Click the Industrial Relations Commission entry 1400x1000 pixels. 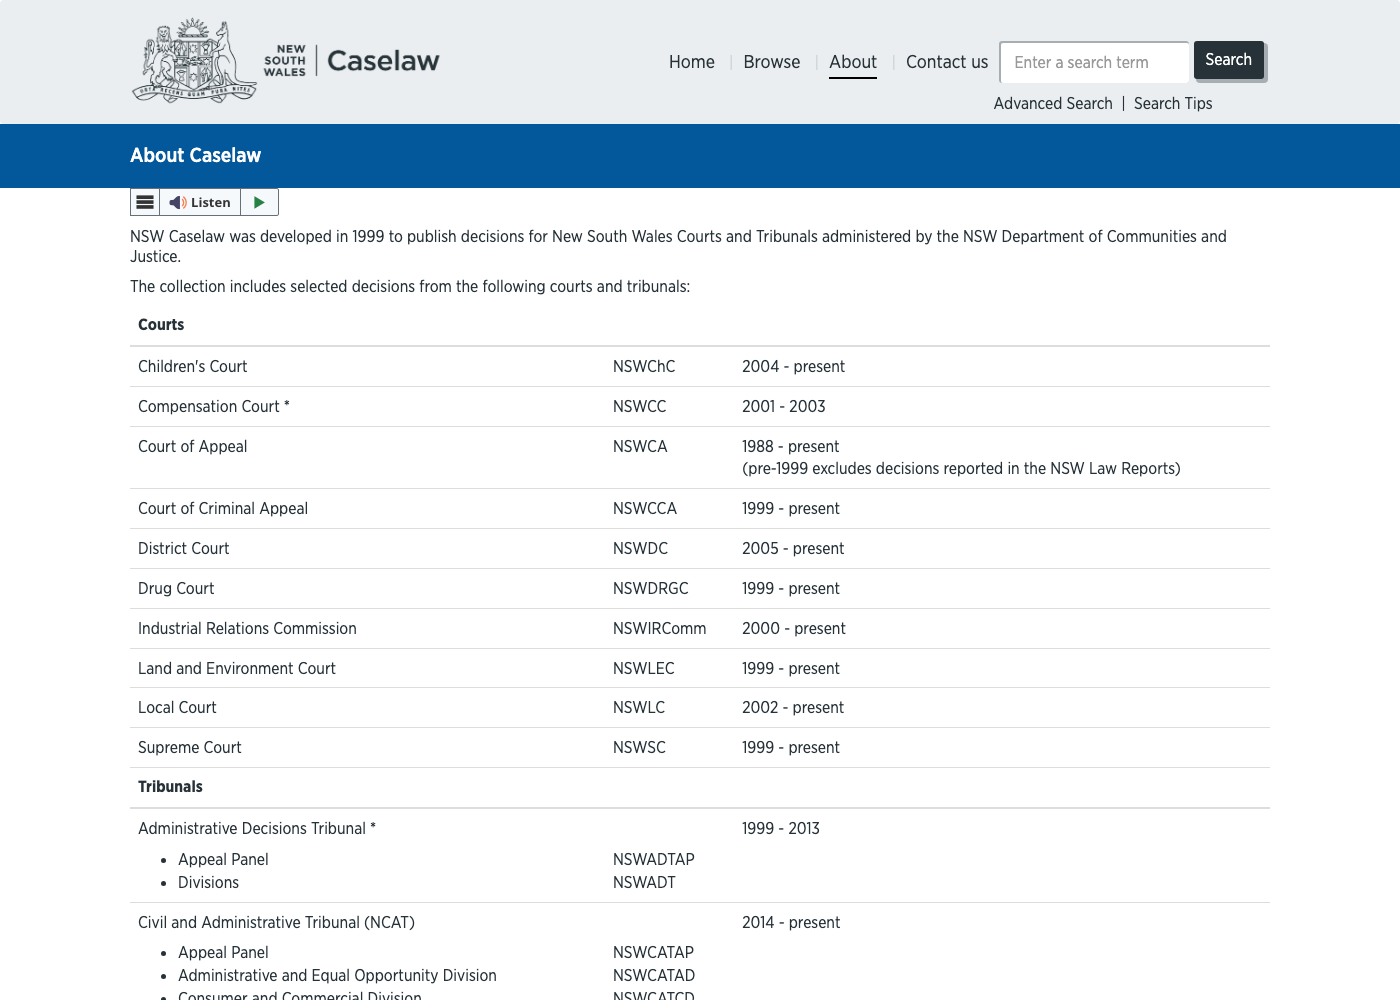coord(247,629)
